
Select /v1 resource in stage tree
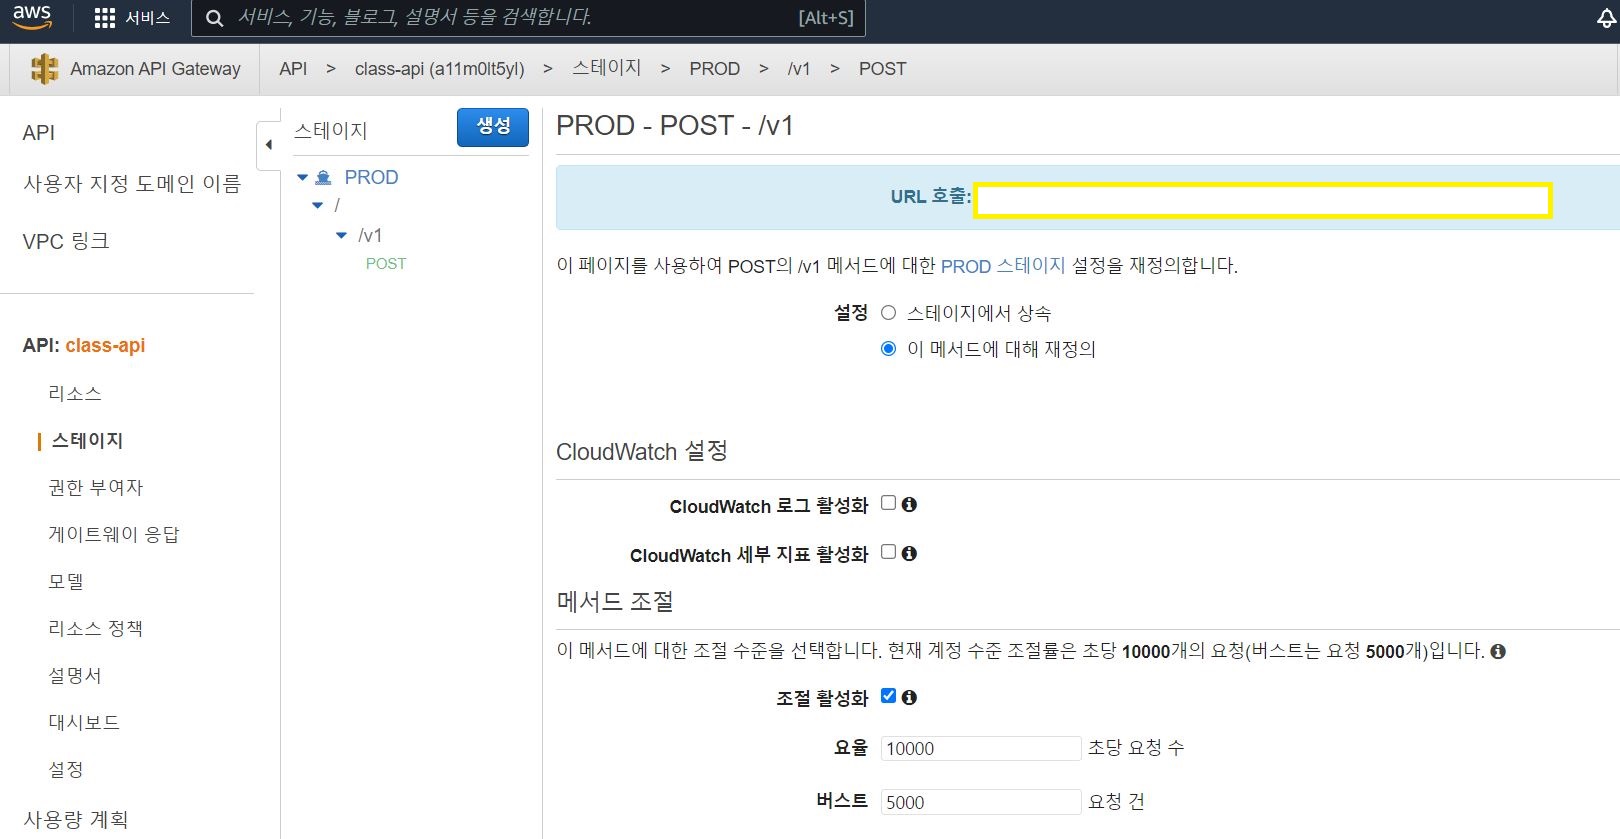click(x=370, y=236)
